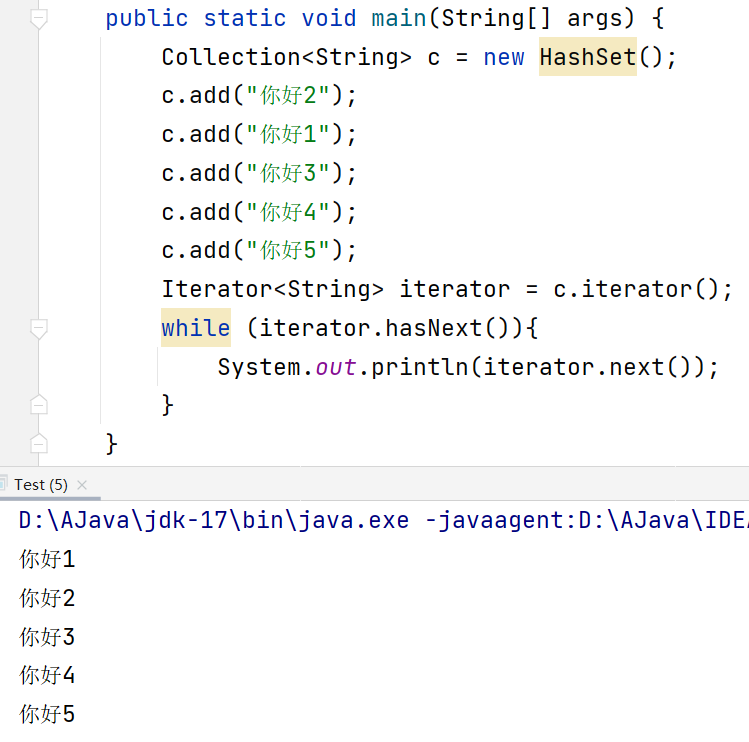Click the java.exe command line in console
Viewport: 749px width, 742px height.
(384, 520)
